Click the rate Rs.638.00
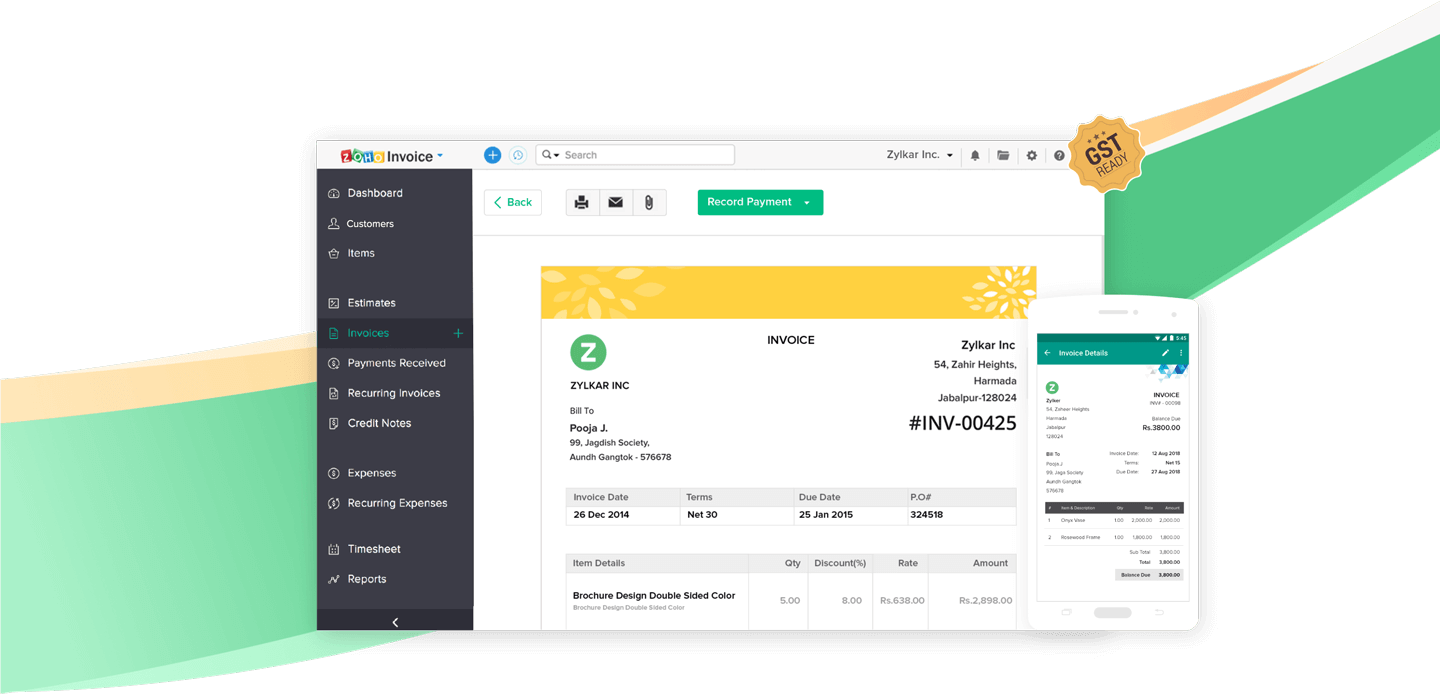The image size is (1440, 694). [x=902, y=601]
